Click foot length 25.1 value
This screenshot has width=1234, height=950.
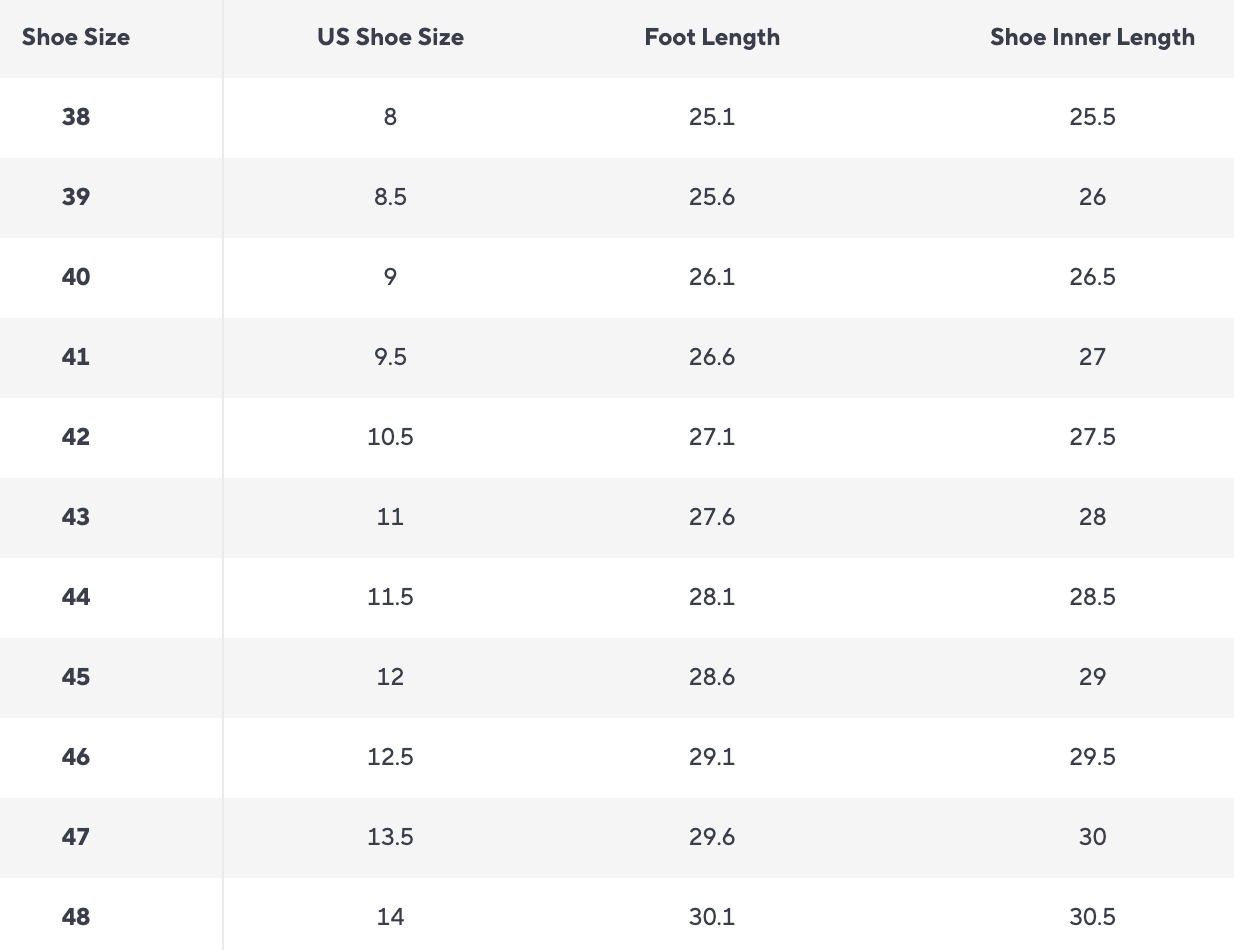pyautogui.click(x=712, y=117)
